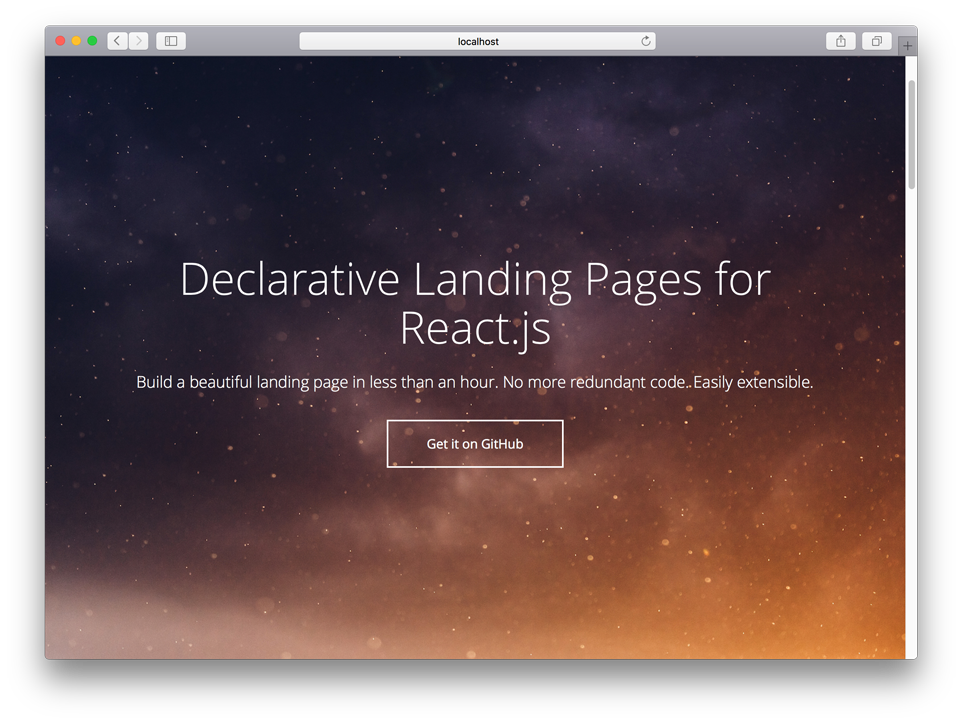The width and height of the screenshot is (962, 723).
Task: Click the subtitle about building a beautiful landing page
Action: pyautogui.click(x=475, y=382)
